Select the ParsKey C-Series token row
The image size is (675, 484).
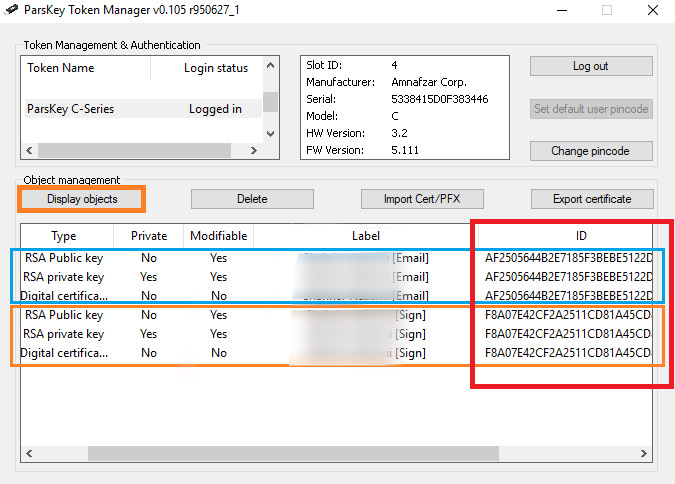point(142,109)
